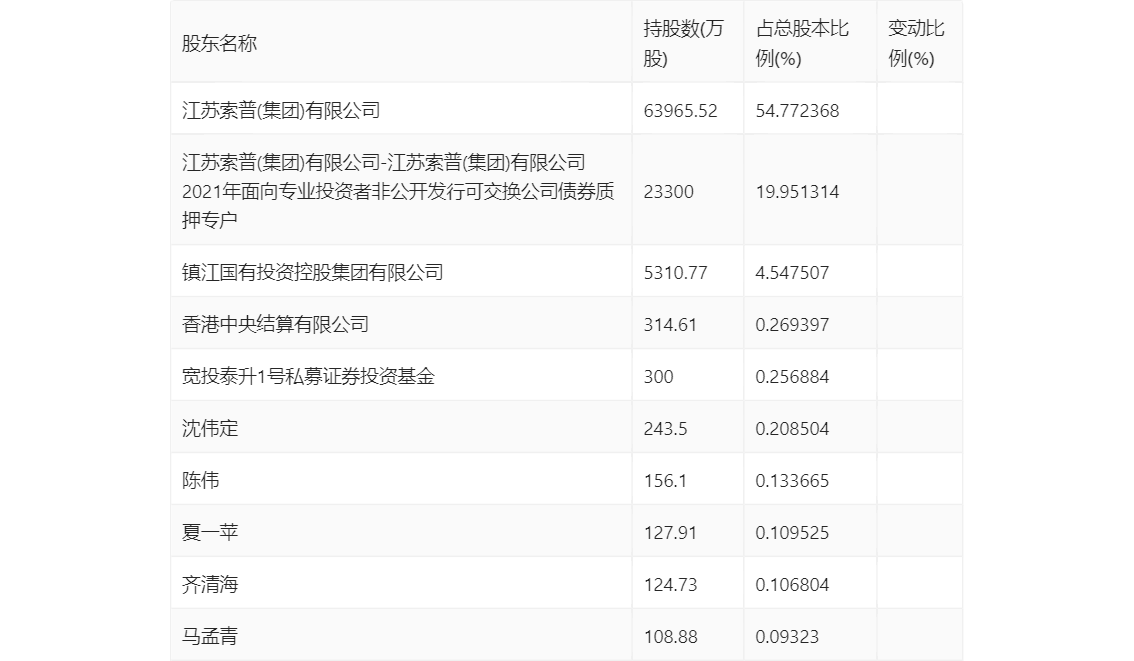1134x661 pixels.
Task: Click the 2021年面向专业投资者 bond pledge account name
Action: tap(398, 191)
